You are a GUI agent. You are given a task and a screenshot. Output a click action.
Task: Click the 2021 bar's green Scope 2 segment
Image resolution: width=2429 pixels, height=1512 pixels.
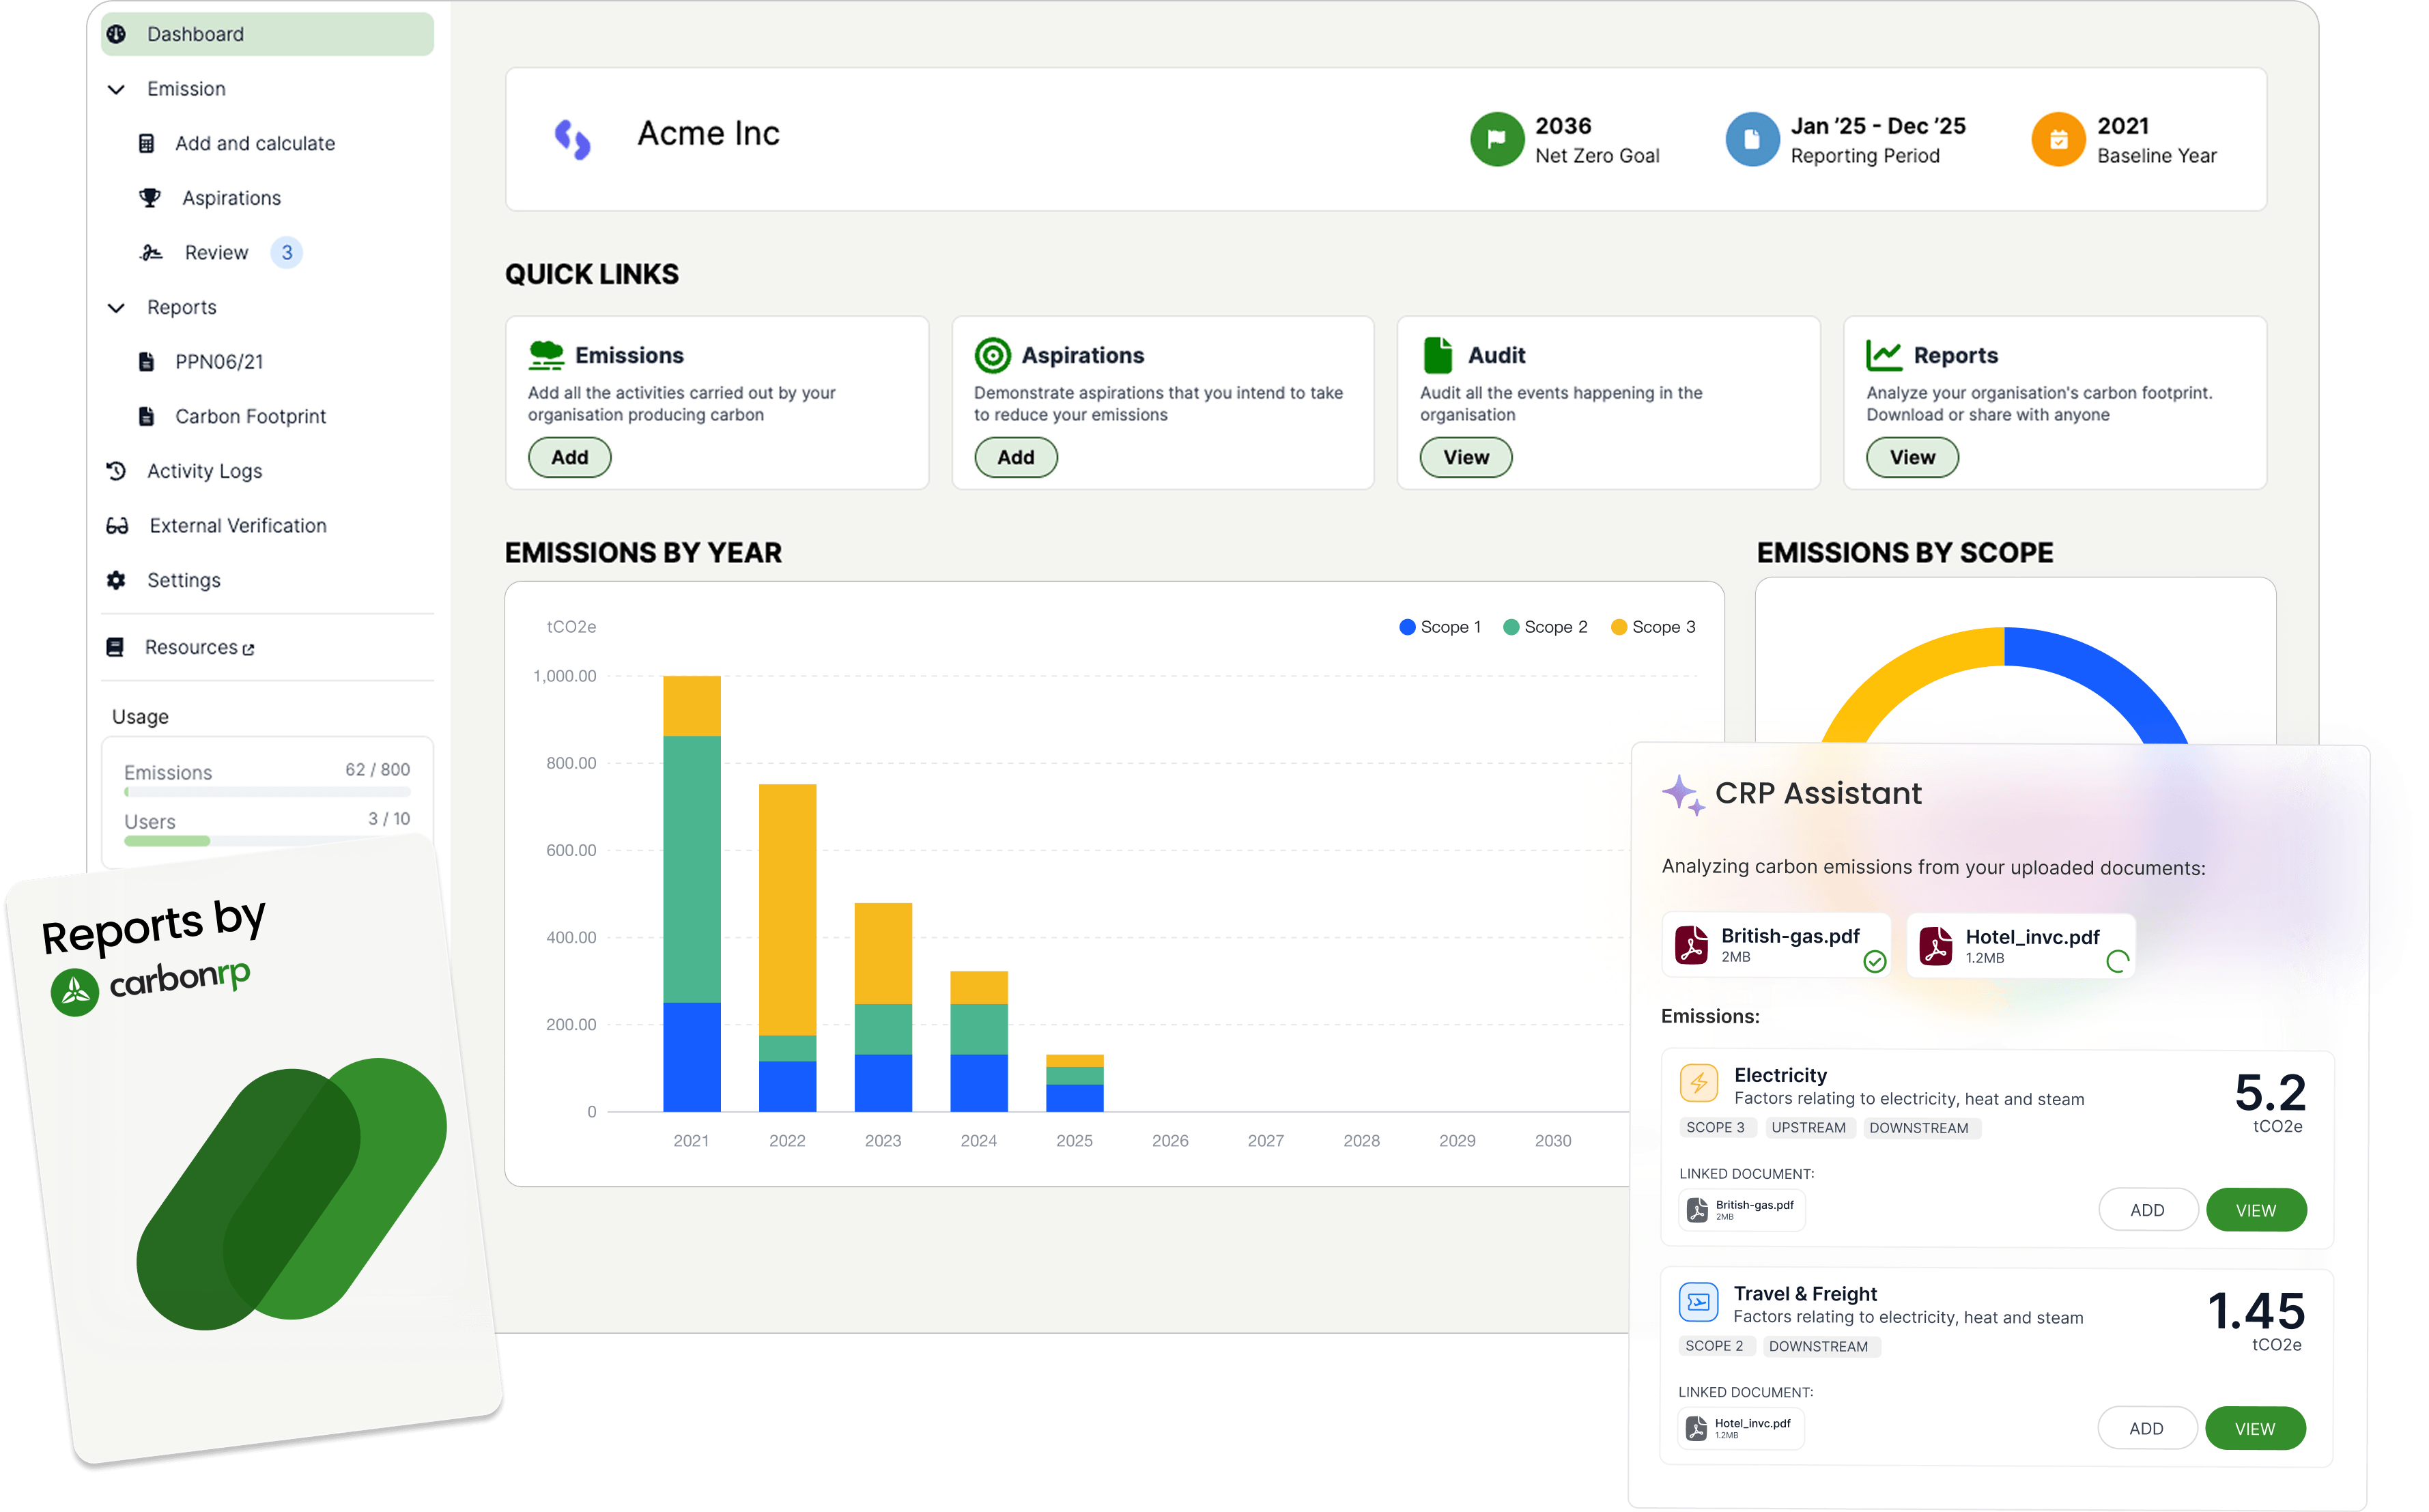pyautogui.click(x=692, y=868)
